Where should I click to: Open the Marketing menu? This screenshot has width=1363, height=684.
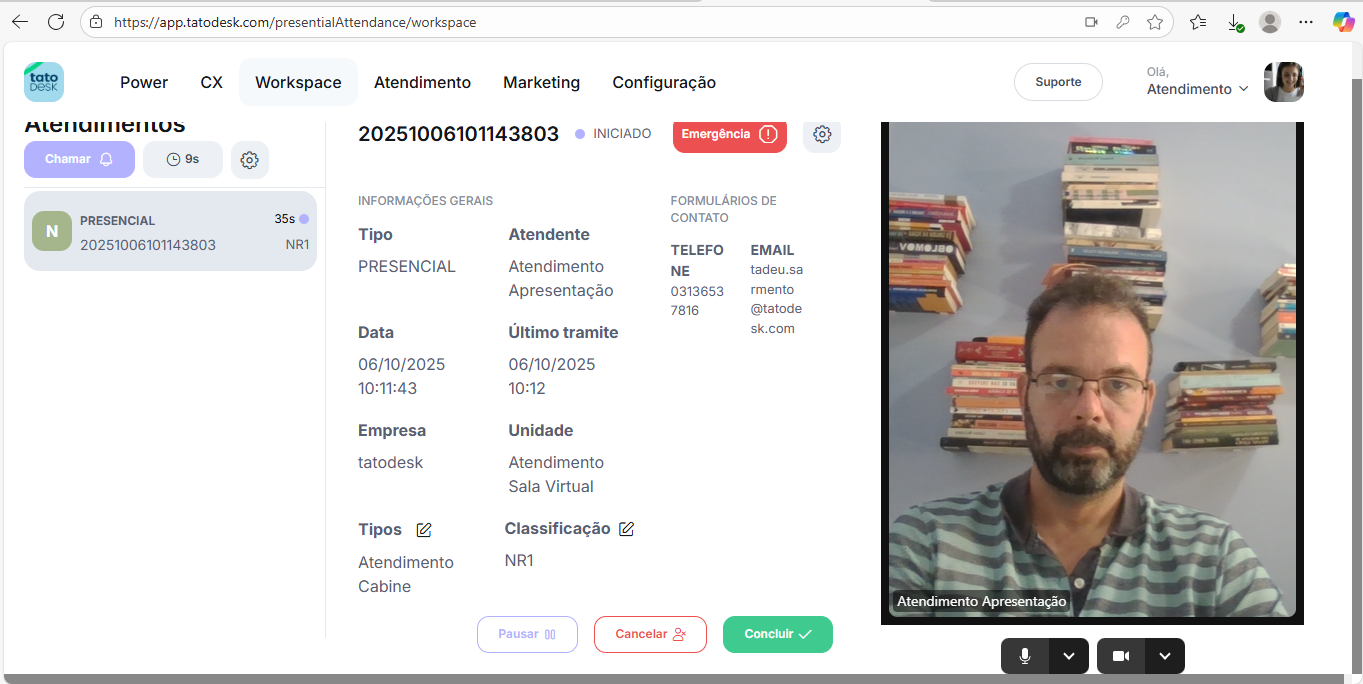[x=541, y=83]
